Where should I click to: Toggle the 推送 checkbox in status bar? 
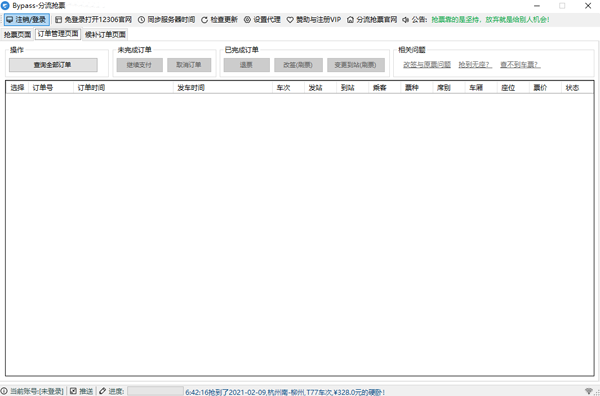tap(73, 391)
